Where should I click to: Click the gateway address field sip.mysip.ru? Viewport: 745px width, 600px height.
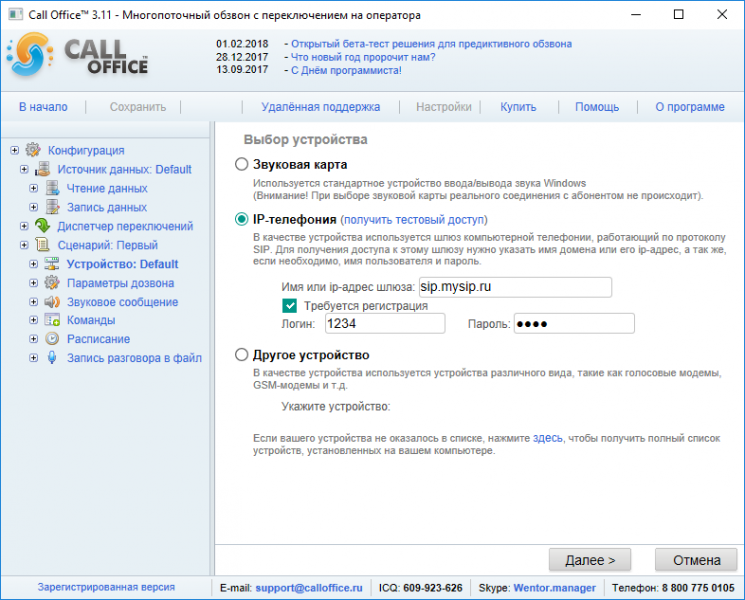click(x=515, y=287)
